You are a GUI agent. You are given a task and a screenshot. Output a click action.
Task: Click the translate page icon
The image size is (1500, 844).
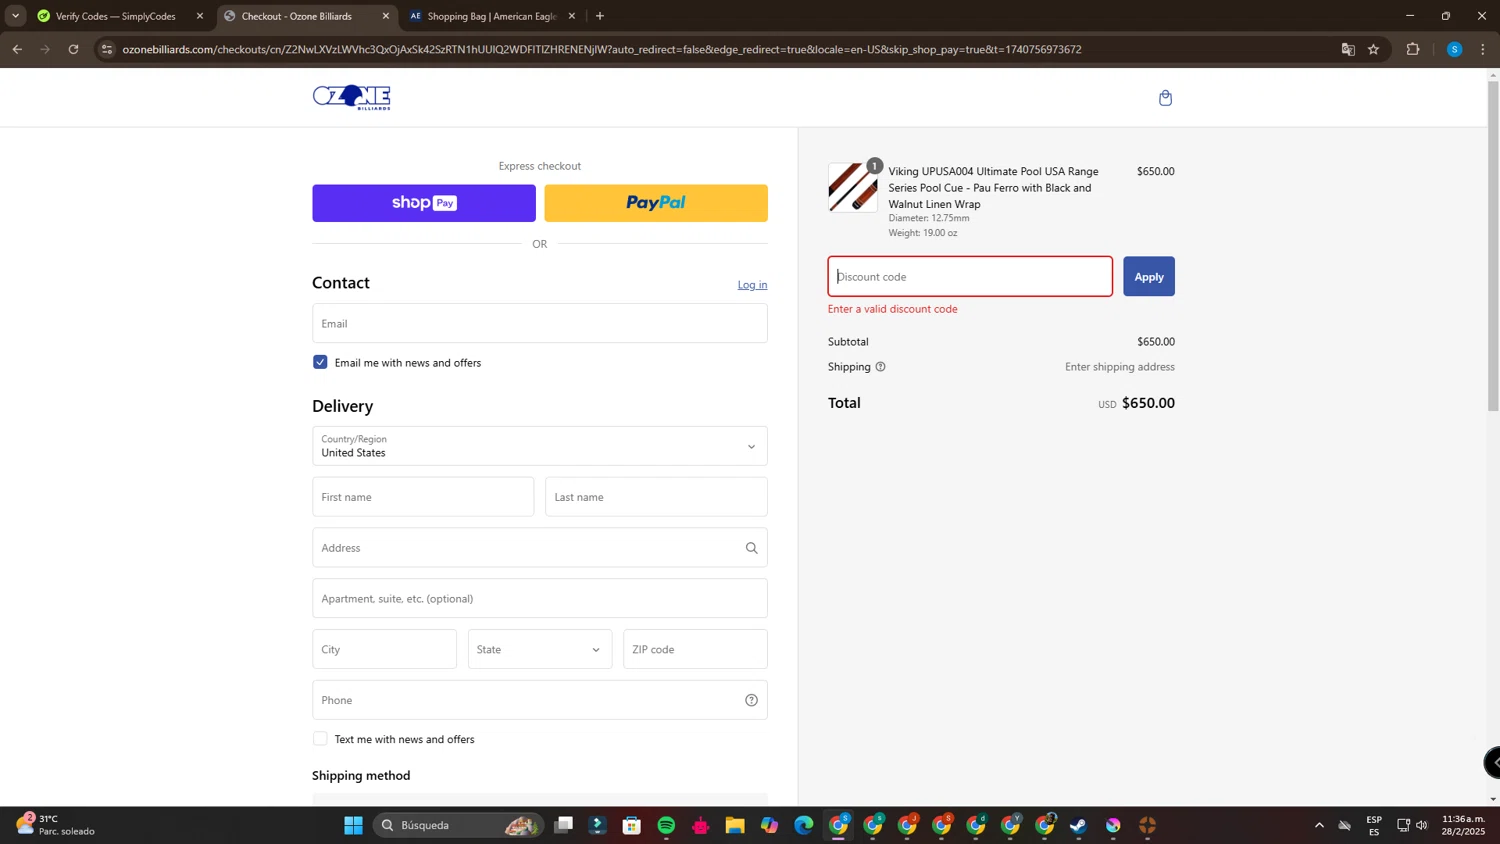pos(1347,49)
